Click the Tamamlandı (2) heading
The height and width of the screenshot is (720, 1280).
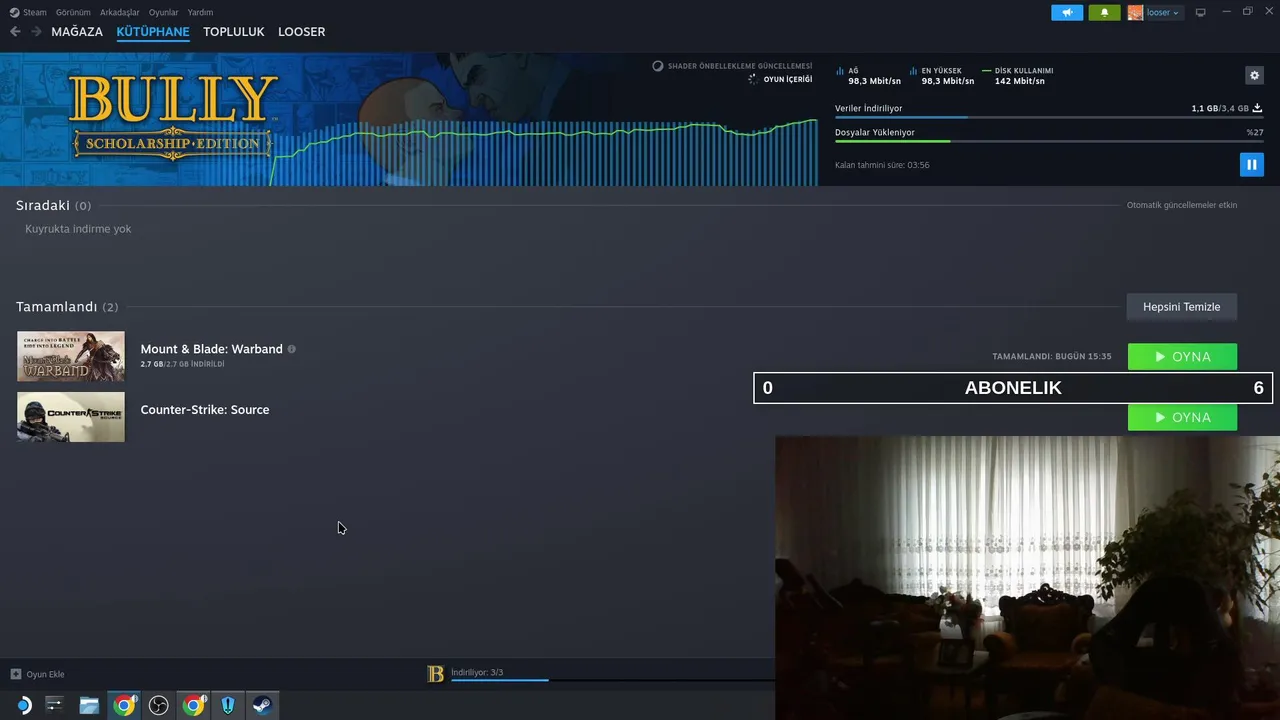[67, 307]
